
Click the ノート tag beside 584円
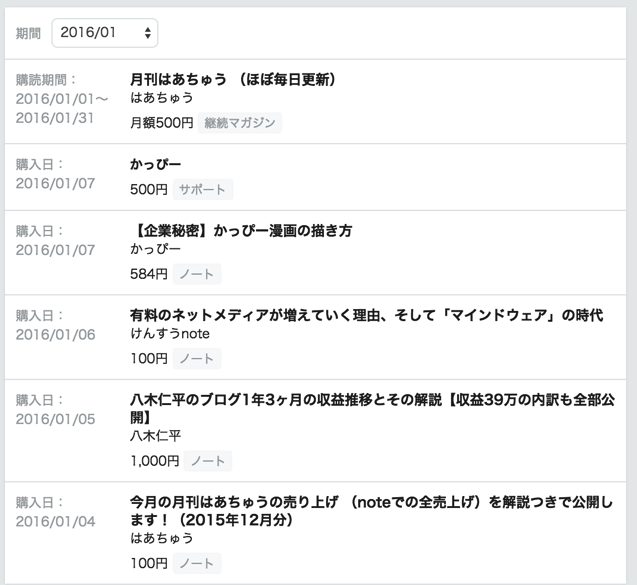[x=197, y=274]
